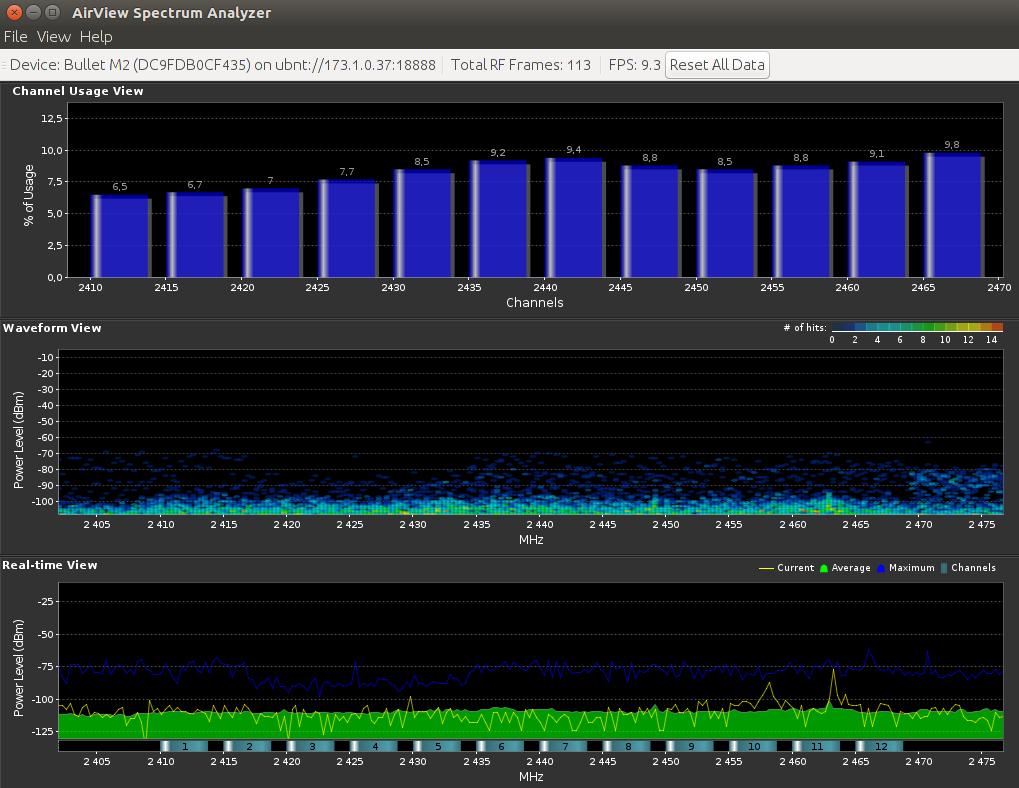Select channel 4 marker in Real-time View
The height and width of the screenshot is (788, 1019).
pyautogui.click(x=374, y=746)
